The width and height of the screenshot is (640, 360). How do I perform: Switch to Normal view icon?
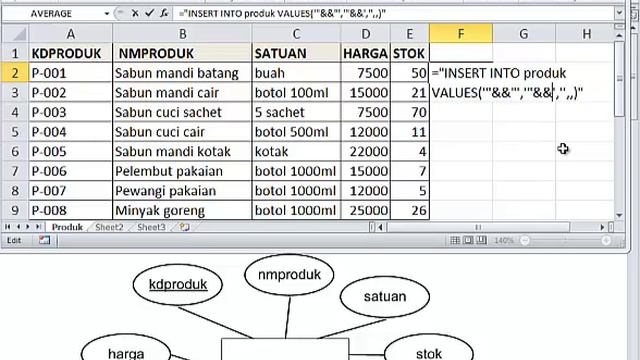(455, 240)
